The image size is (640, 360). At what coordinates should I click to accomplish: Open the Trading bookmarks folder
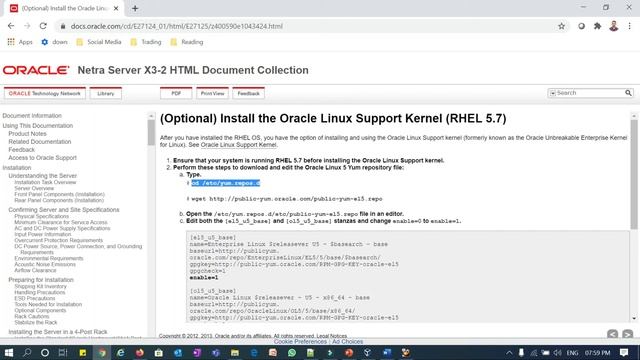point(146,42)
